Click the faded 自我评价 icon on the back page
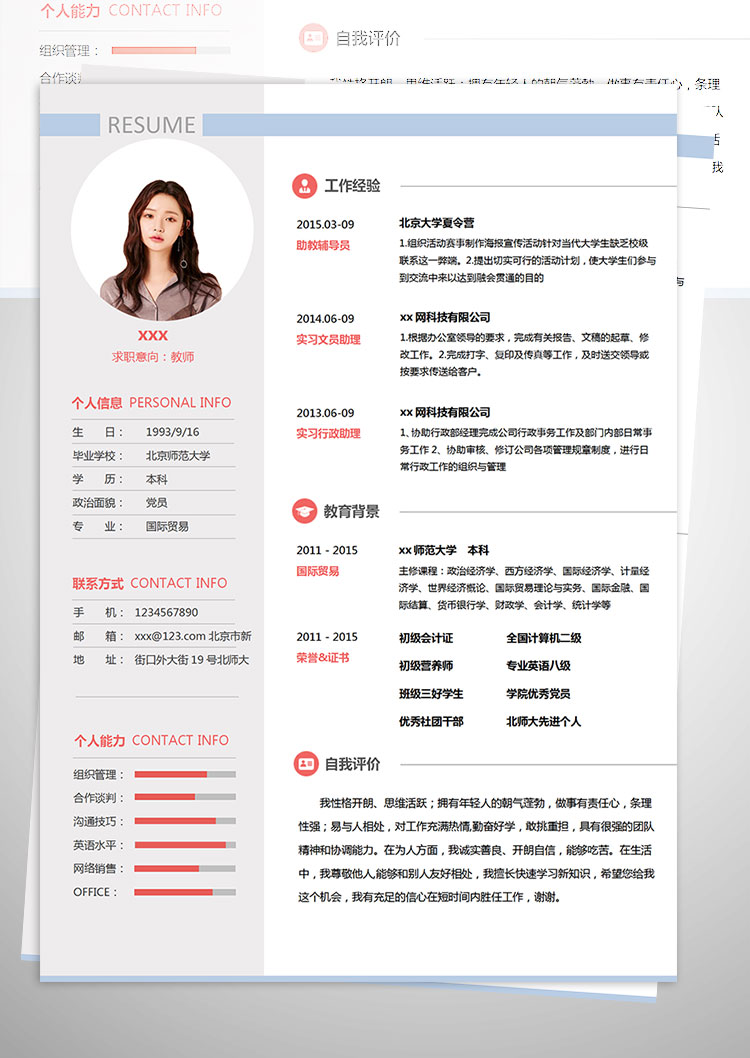The image size is (750, 1058). pyautogui.click(x=314, y=38)
